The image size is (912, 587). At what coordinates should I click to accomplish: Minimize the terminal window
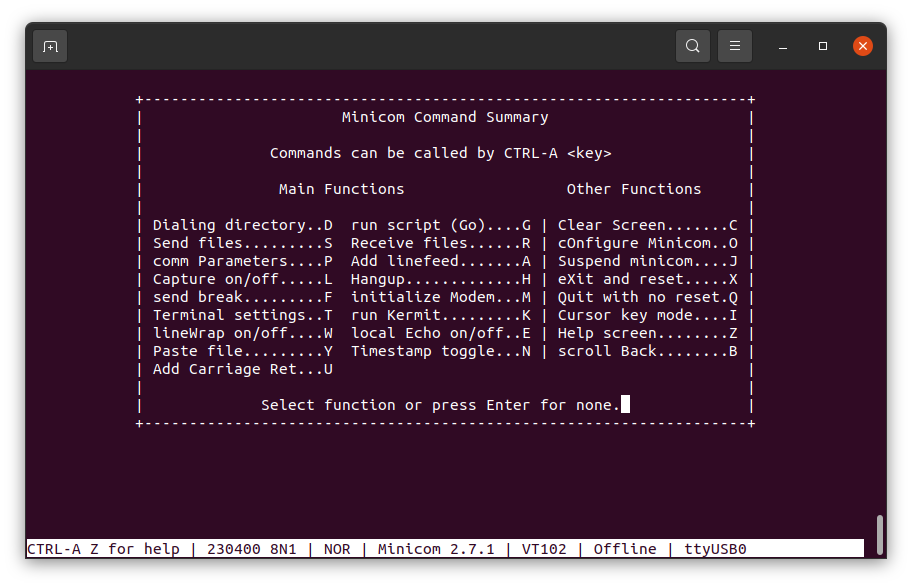click(x=783, y=46)
